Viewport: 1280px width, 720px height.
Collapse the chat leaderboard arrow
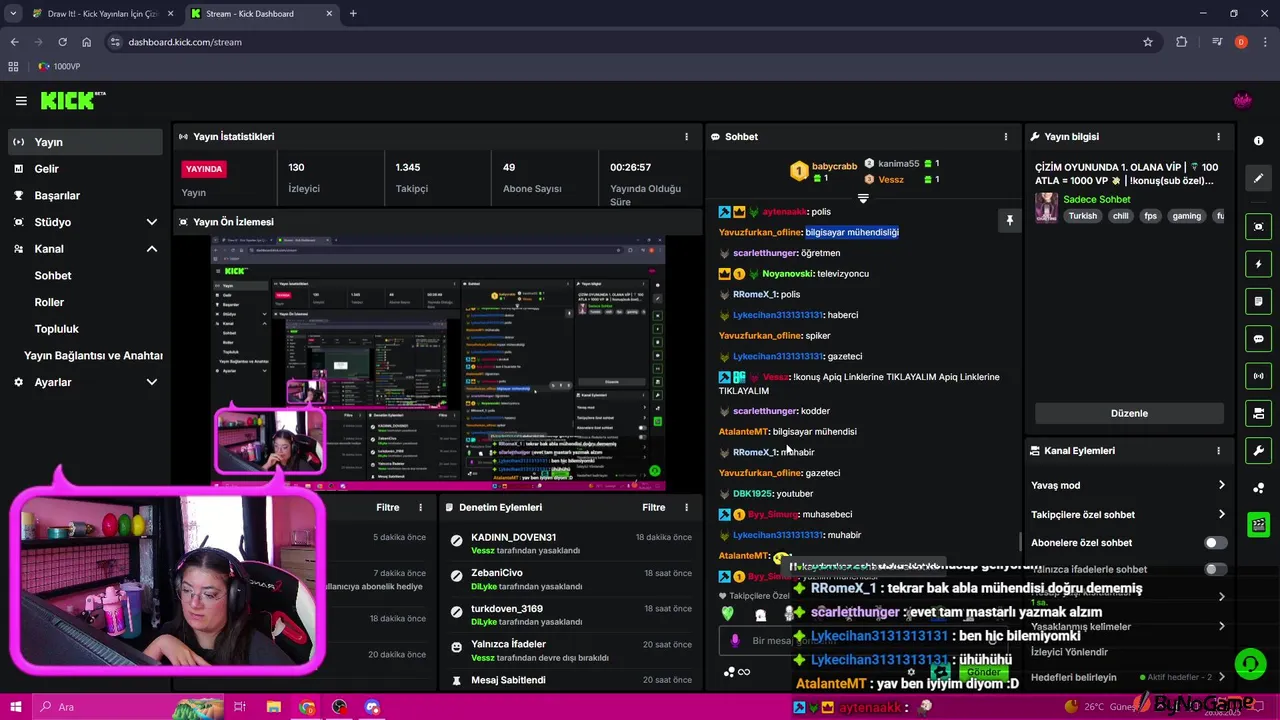click(x=863, y=199)
